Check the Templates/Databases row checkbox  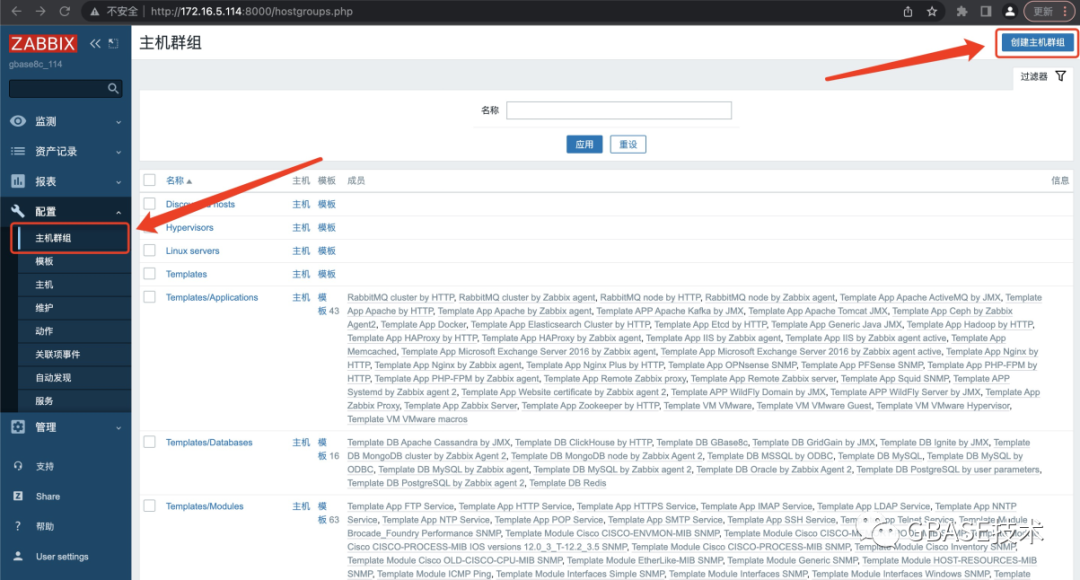pyautogui.click(x=149, y=442)
